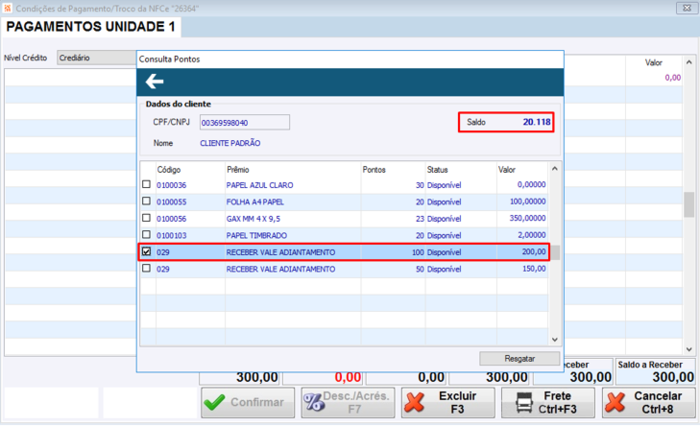Click the value 350,00000 cell

point(528,218)
